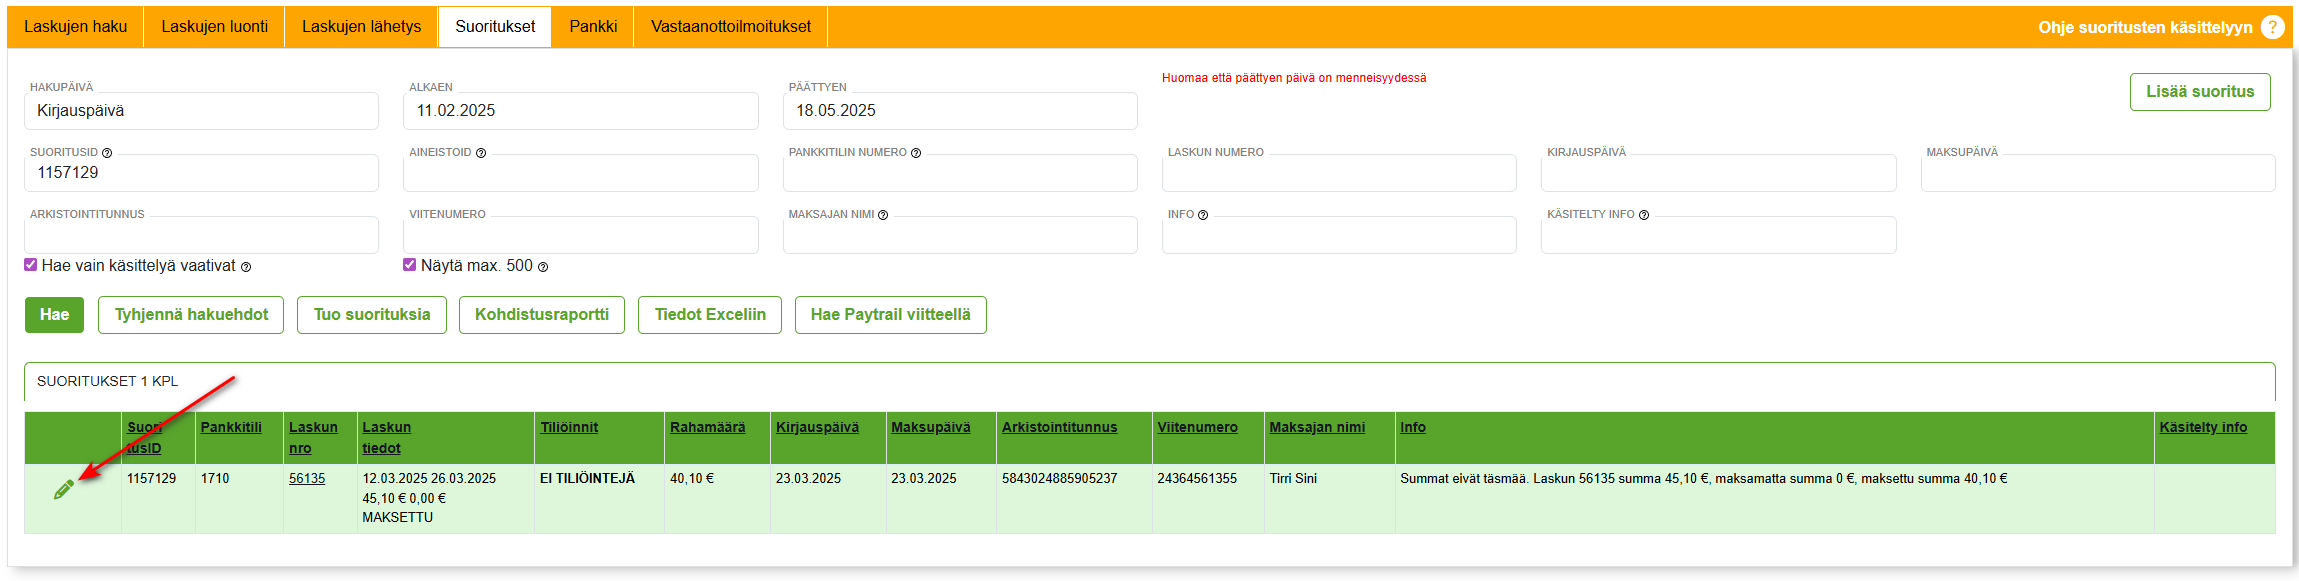This screenshot has height=581, width=2299.
Task: Uncheck Hae vain käsittelyä vaativat checkbox
Action: click(x=31, y=265)
